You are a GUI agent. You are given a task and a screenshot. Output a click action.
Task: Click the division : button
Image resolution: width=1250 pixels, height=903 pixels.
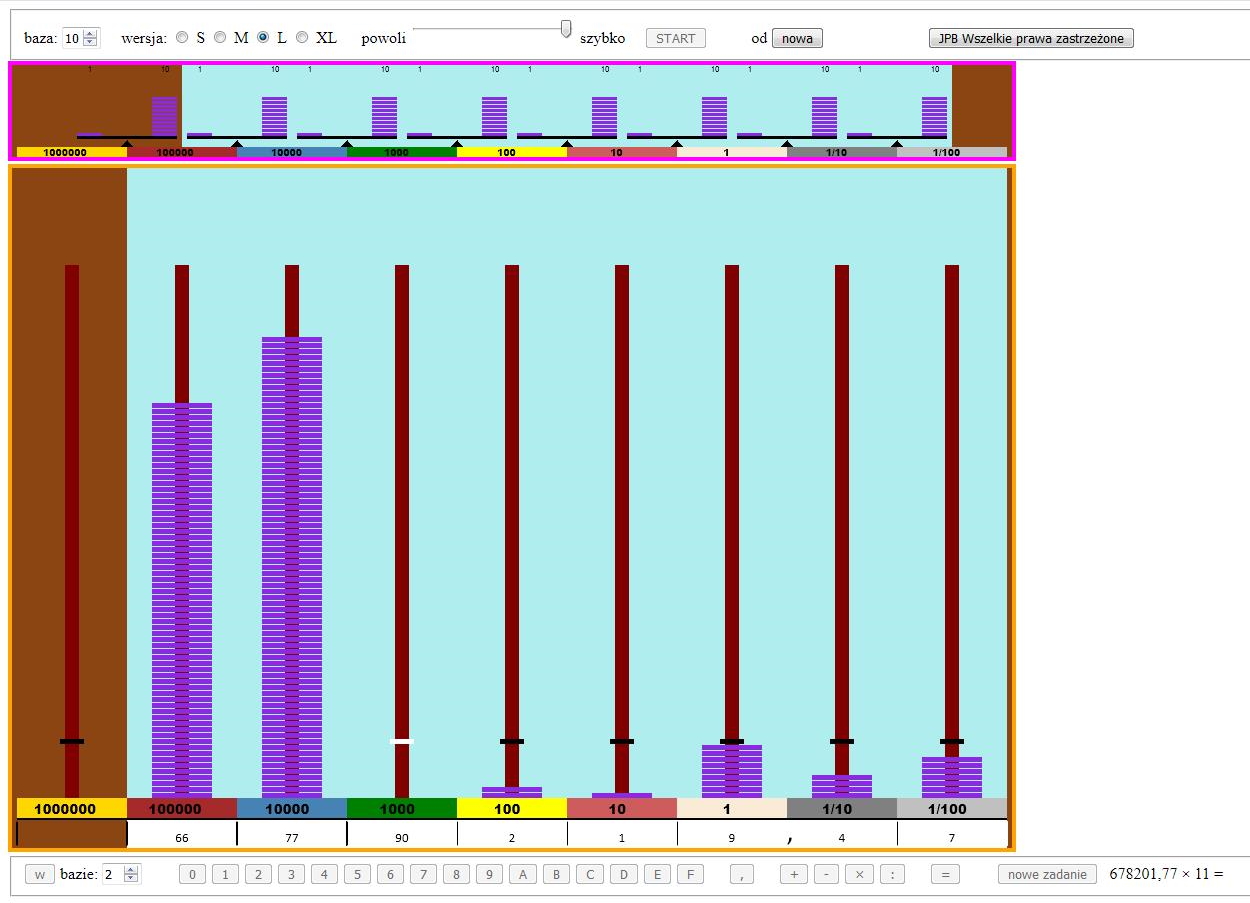[x=892, y=874]
